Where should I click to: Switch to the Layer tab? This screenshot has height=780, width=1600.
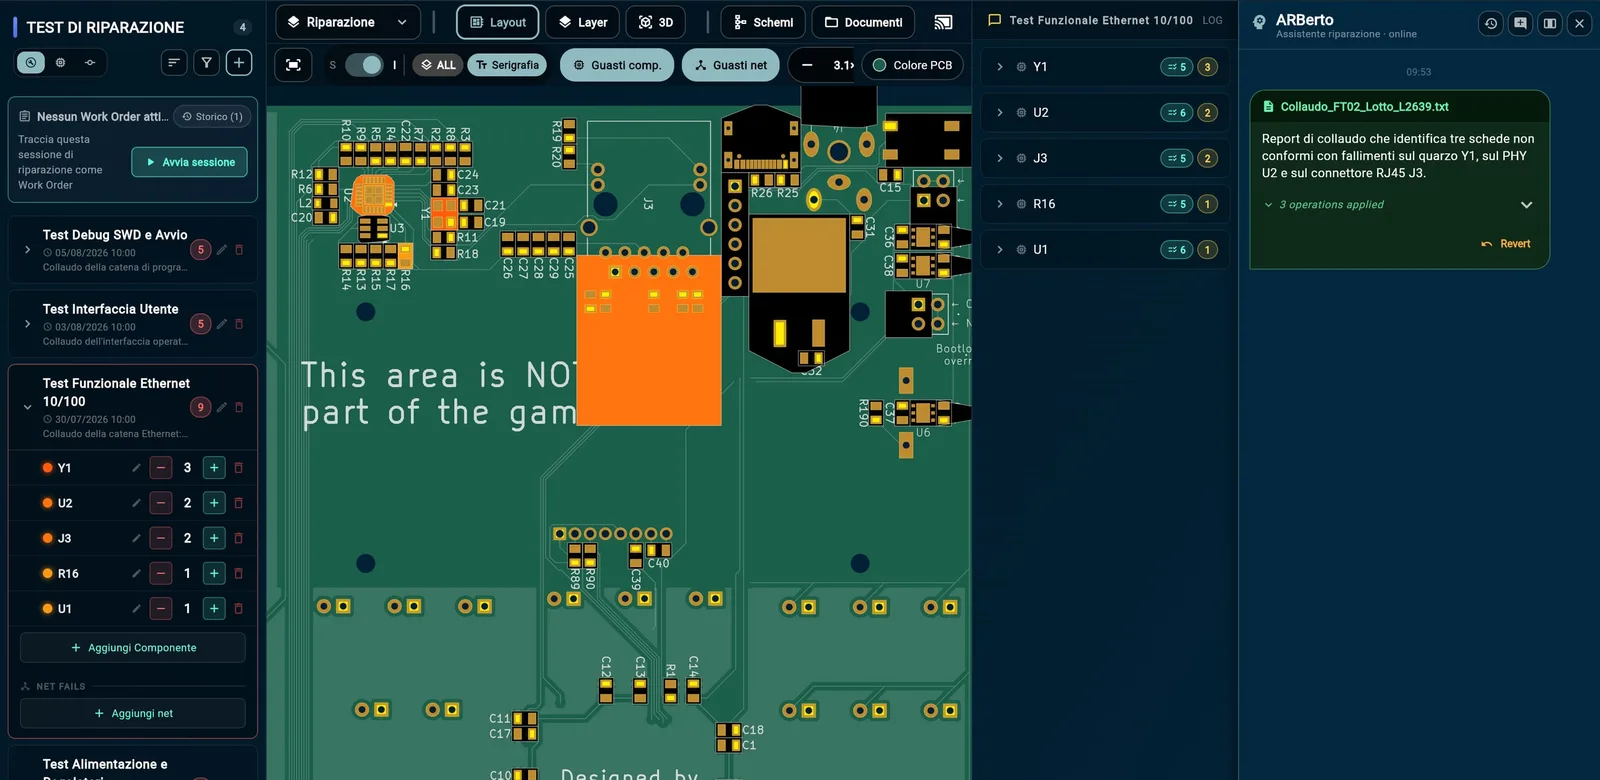tap(583, 22)
